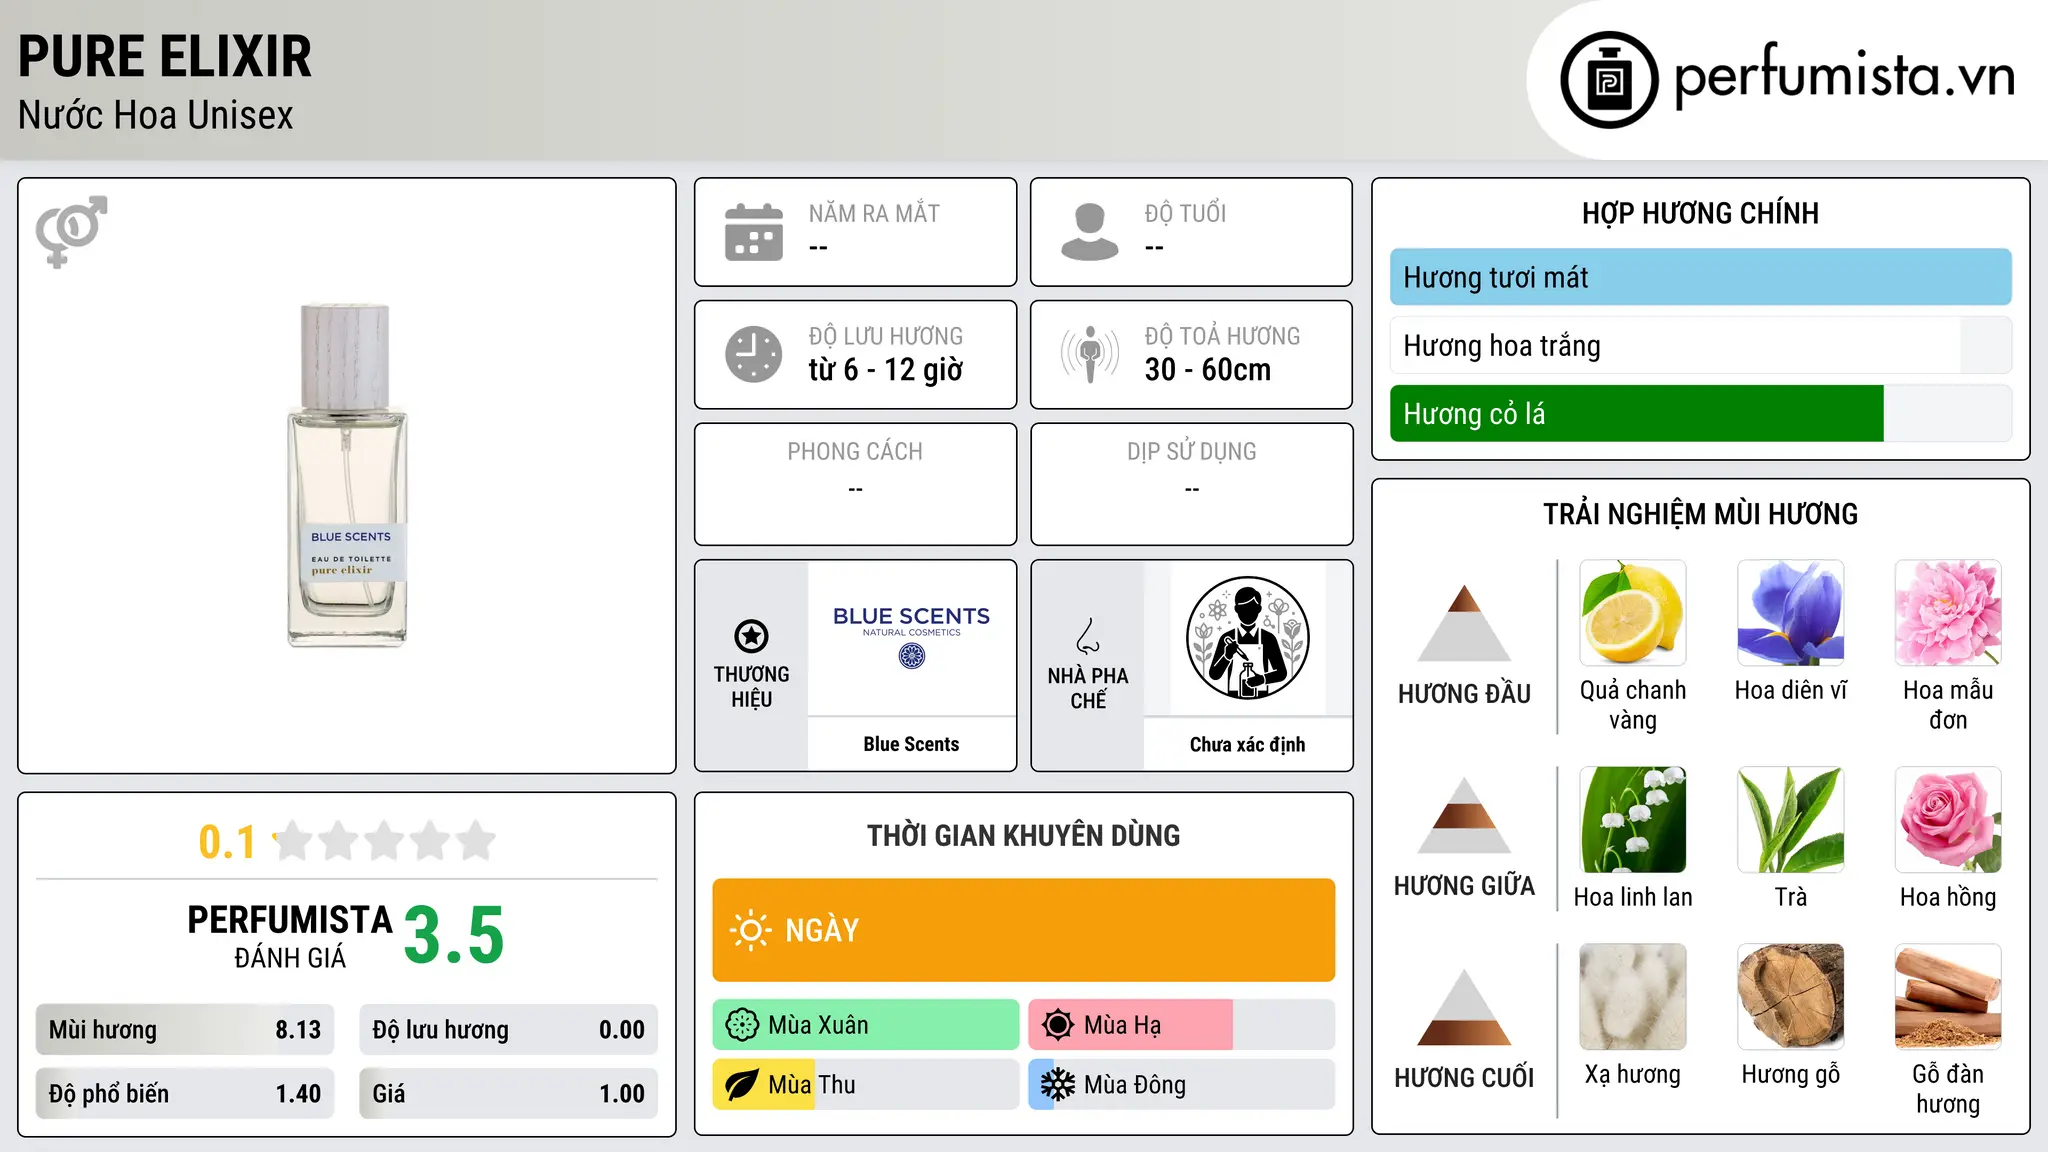
Task: Click the Hương hoa trắng accord bar
Action: (1701, 345)
